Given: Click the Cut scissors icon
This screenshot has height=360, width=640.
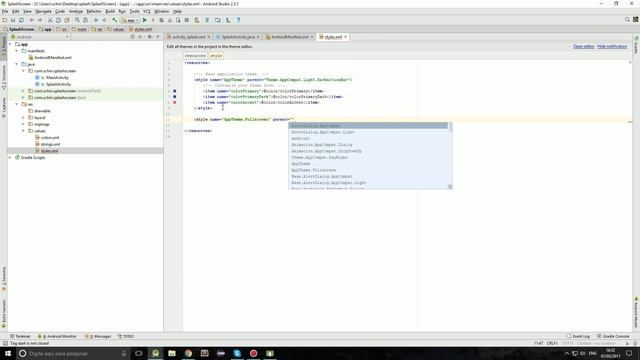Looking at the screenshot, I should coord(50,20).
